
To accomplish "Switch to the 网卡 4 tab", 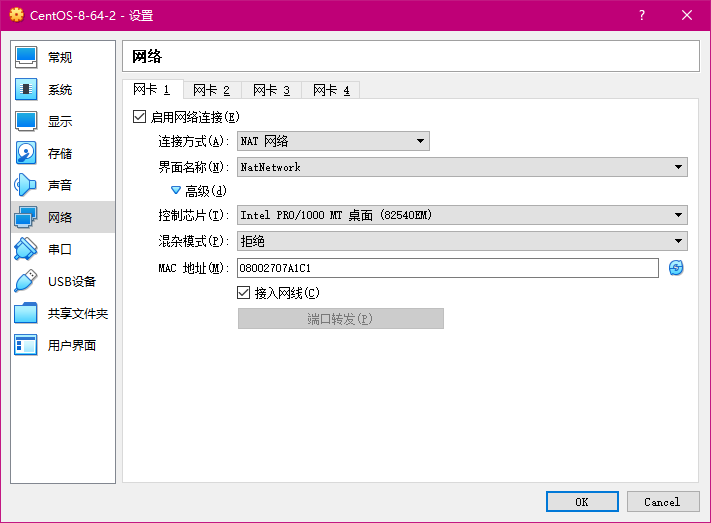I will pos(331,90).
